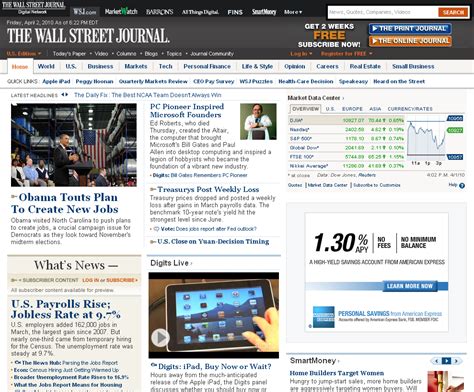Image resolution: width=474 pixels, height=392 pixels.
Task: Click The Daily Fix latest headline
Action: (148, 95)
